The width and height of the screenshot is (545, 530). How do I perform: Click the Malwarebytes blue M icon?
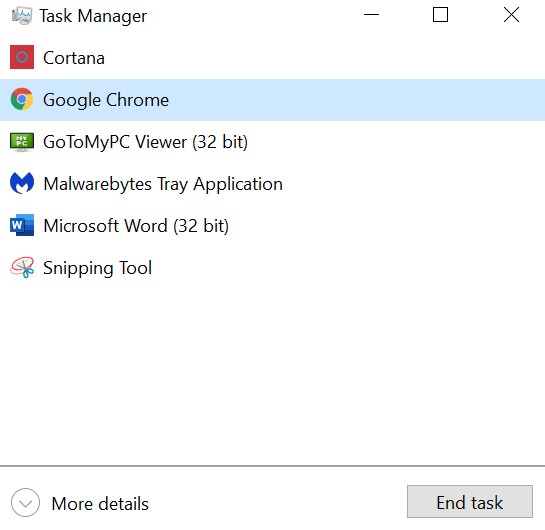point(22,183)
